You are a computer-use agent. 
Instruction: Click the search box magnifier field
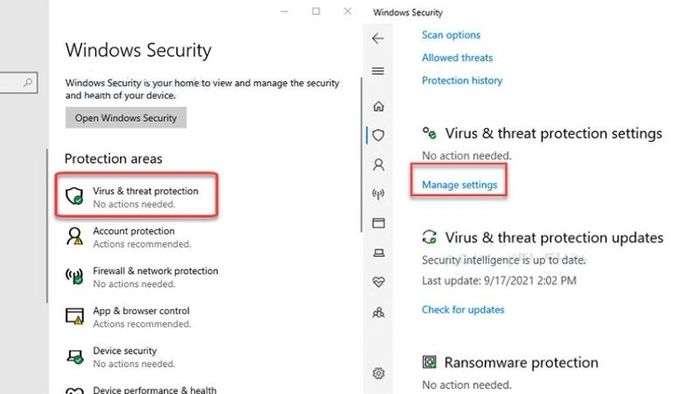point(18,83)
